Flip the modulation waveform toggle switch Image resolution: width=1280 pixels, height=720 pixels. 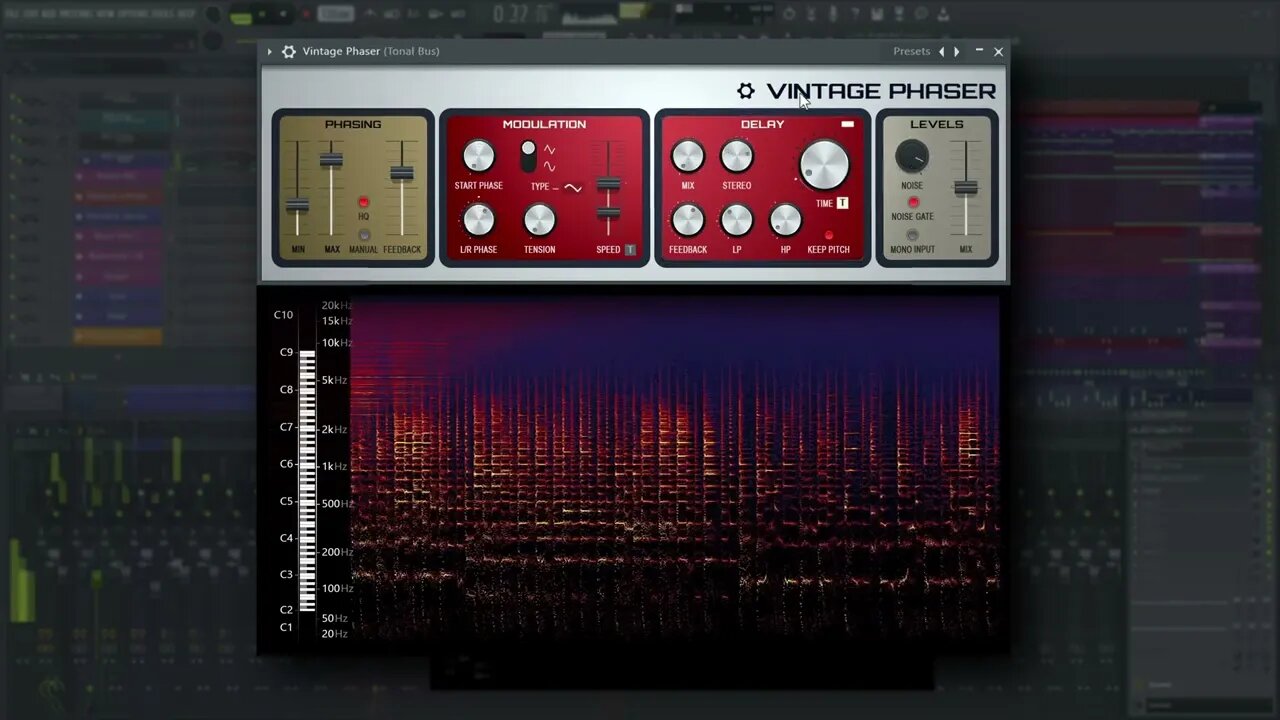point(528,155)
